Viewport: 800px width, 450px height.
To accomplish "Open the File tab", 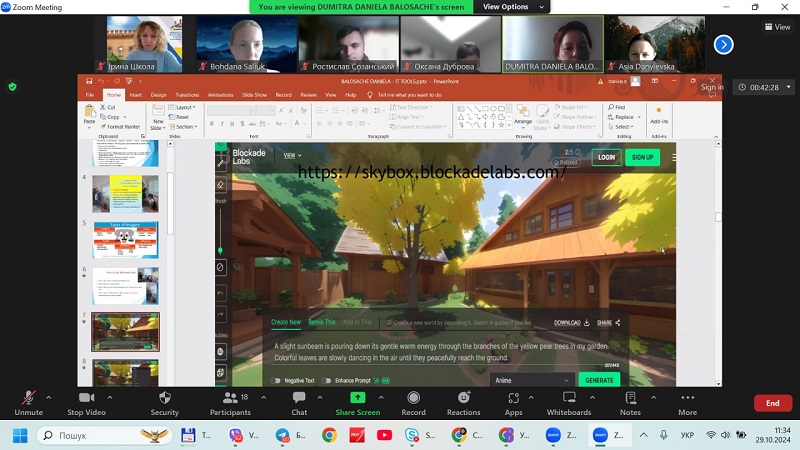I will (90, 95).
